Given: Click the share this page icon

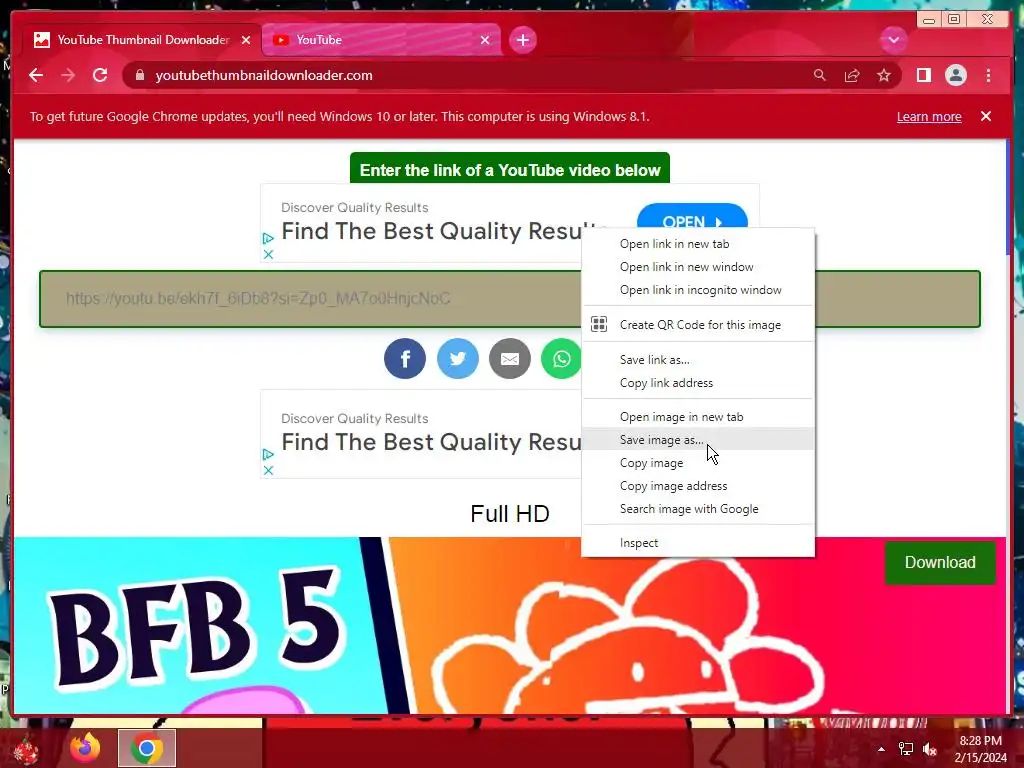Looking at the screenshot, I should tap(852, 76).
